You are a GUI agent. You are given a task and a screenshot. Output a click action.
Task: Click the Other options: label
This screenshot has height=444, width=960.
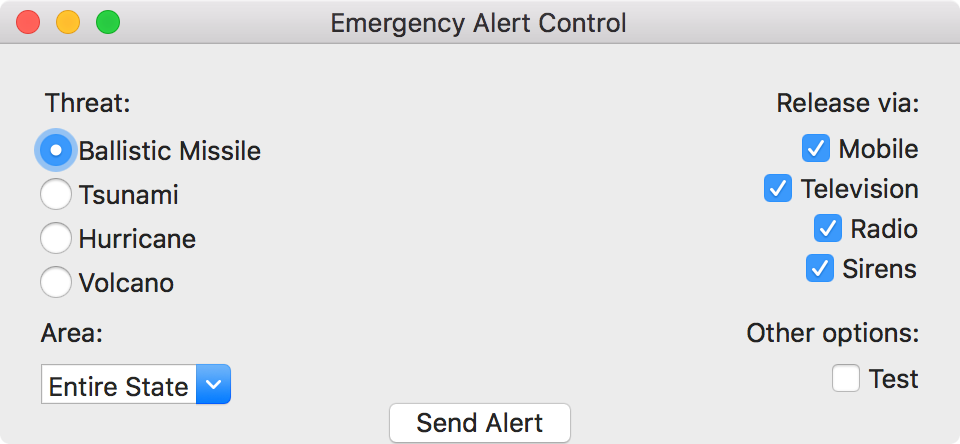click(x=833, y=333)
